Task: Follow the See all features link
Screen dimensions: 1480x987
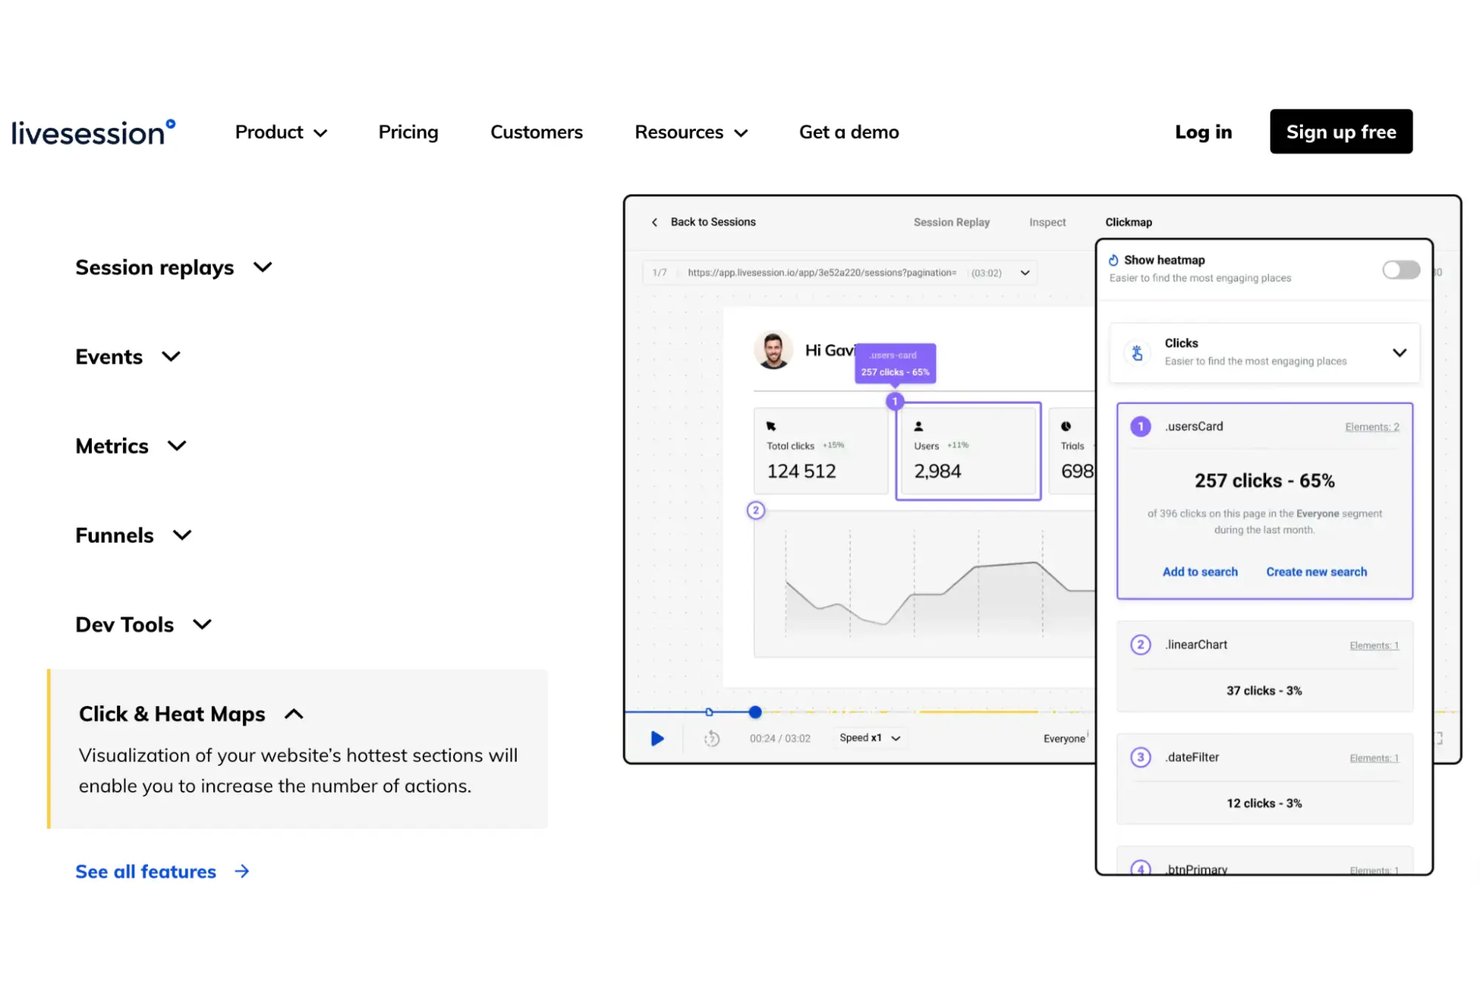Action: tap(162, 872)
